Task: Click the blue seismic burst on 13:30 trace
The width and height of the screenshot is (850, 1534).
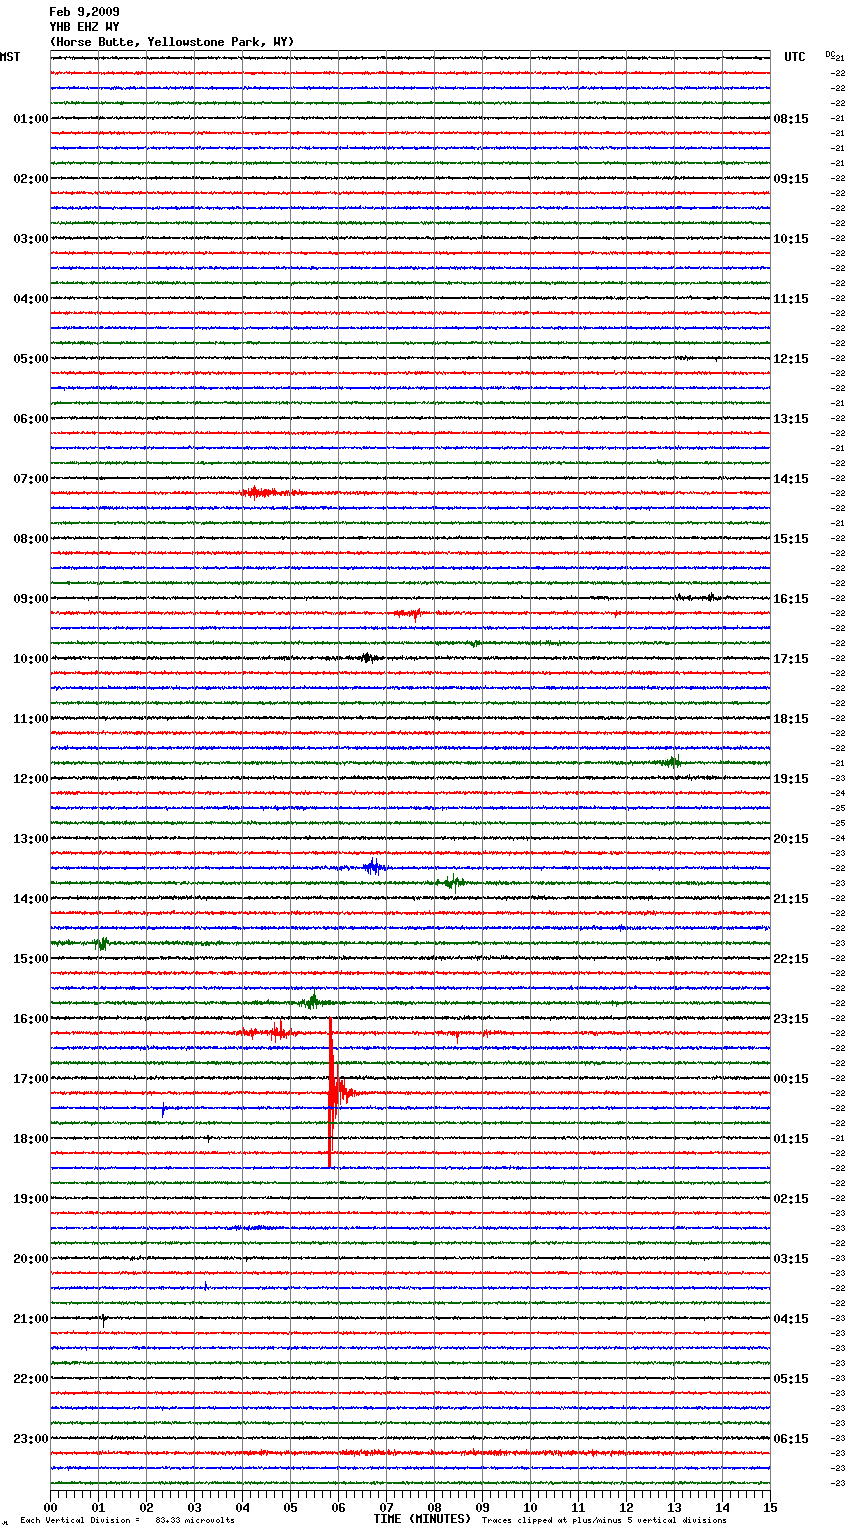Action: [x=374, y=867]
